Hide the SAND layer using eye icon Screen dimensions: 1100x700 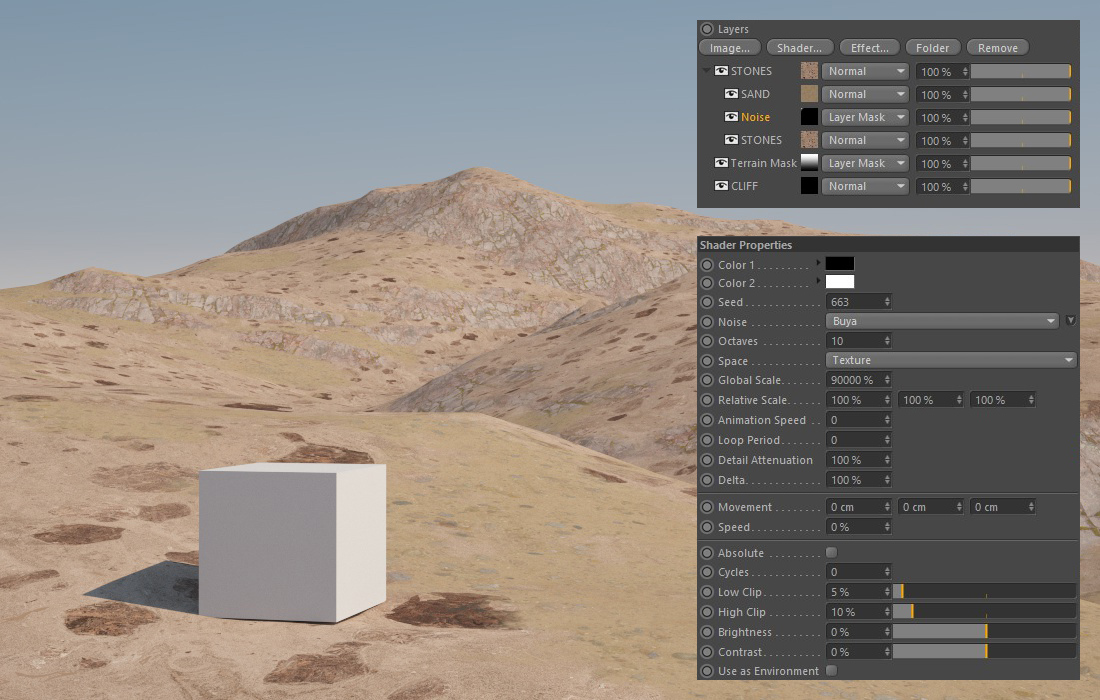pos(731,94)
